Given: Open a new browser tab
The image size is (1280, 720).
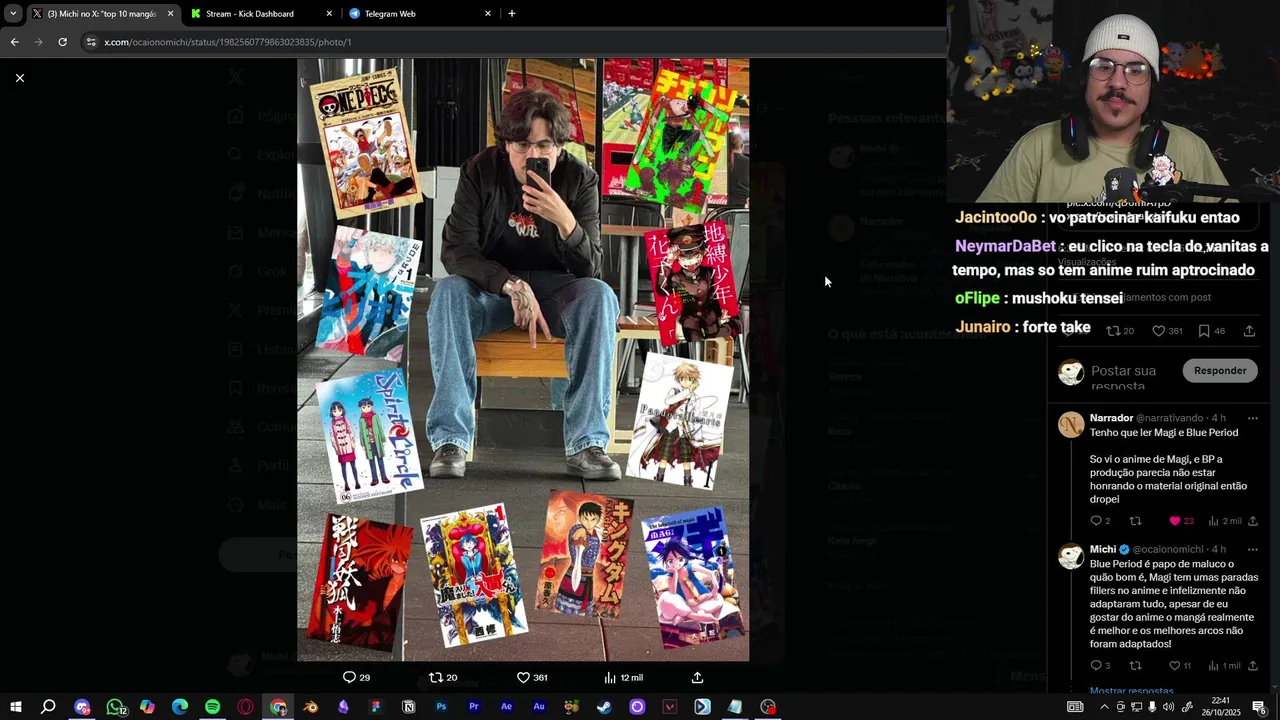Looking at the screenshot, I should (512, 14).
